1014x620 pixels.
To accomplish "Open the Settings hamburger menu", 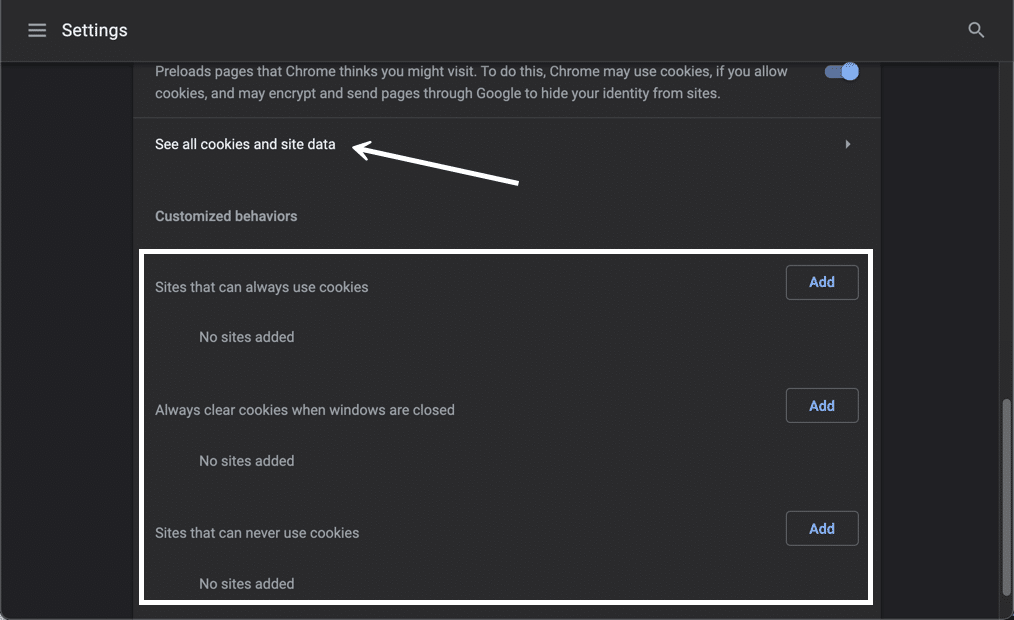I will (x=37, y=30).
